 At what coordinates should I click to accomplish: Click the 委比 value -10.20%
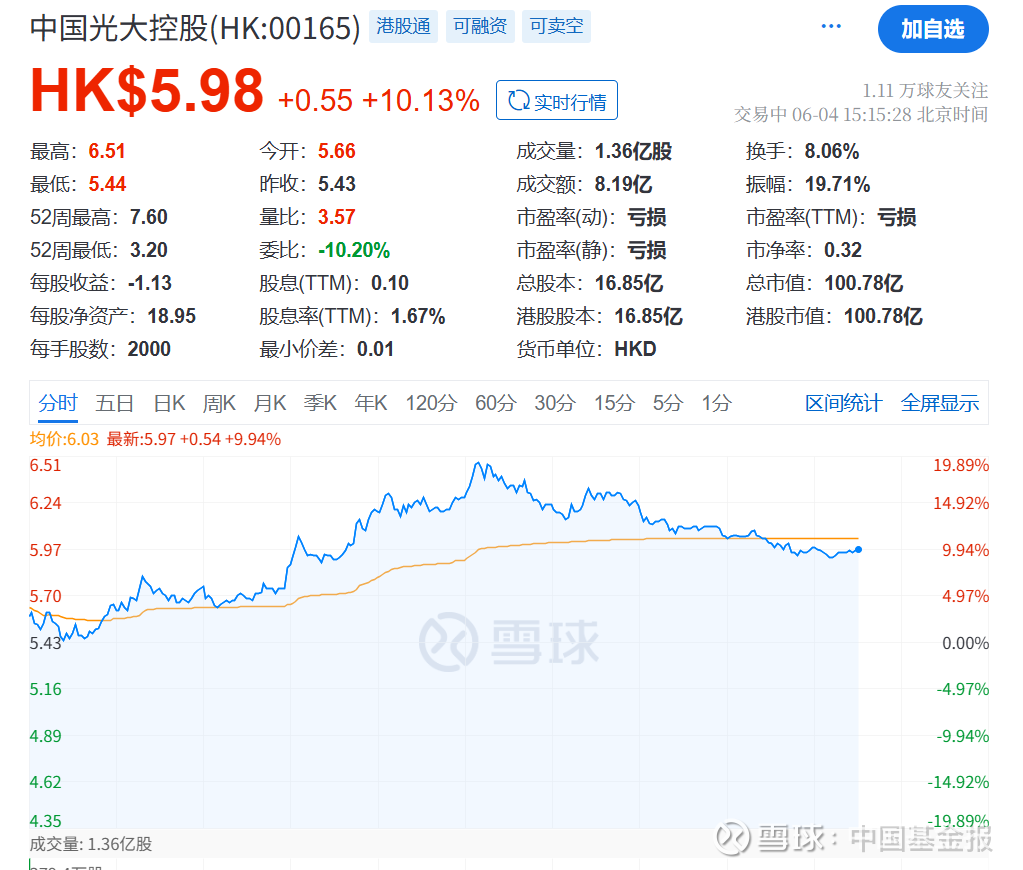(x=354, y=250)
